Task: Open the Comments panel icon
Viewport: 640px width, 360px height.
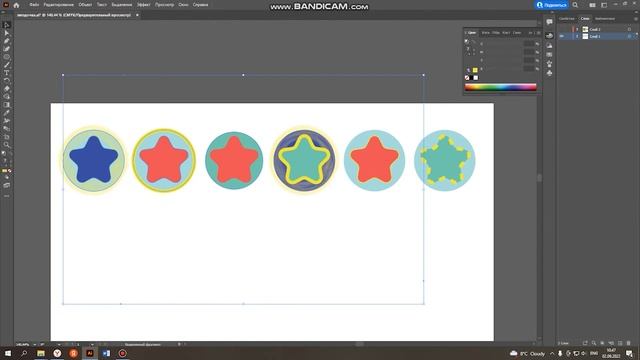Action: coord(549,22)
